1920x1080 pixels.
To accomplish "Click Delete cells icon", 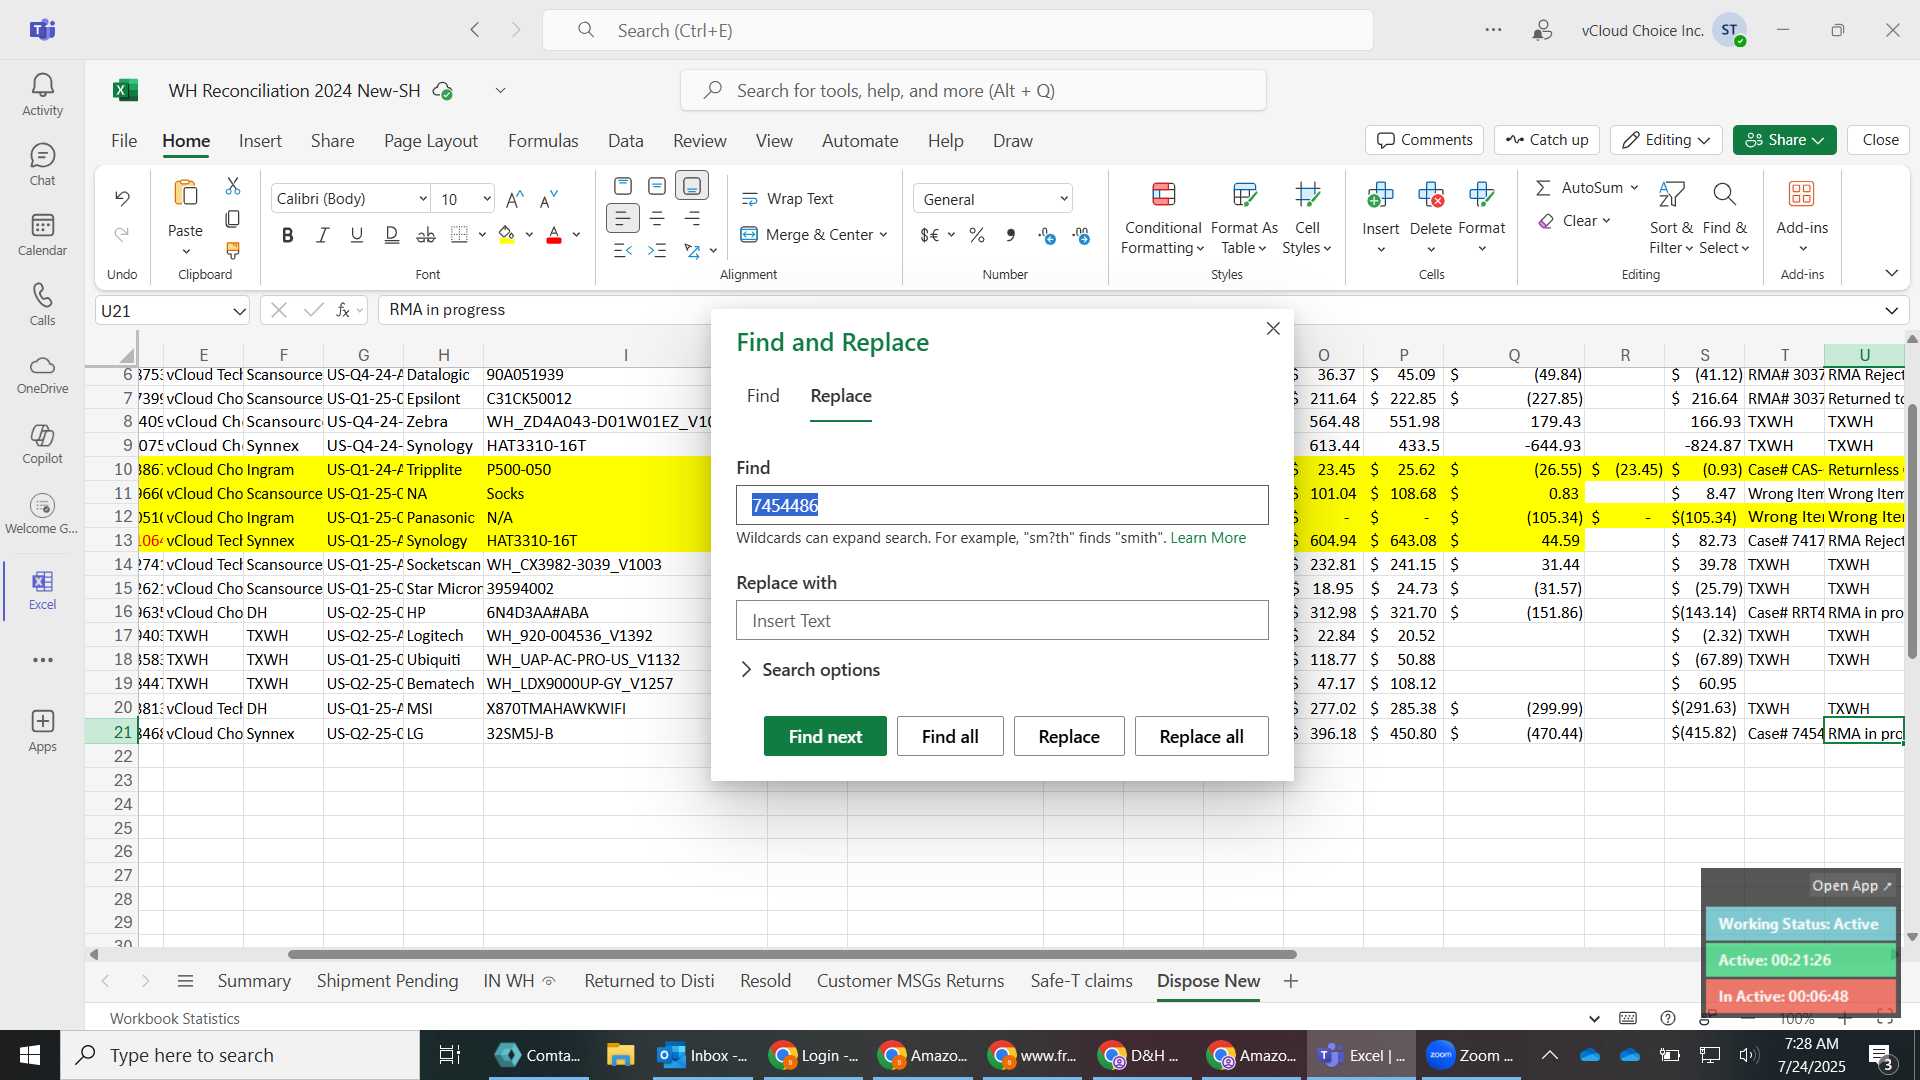I will [x=1431, y=194].
